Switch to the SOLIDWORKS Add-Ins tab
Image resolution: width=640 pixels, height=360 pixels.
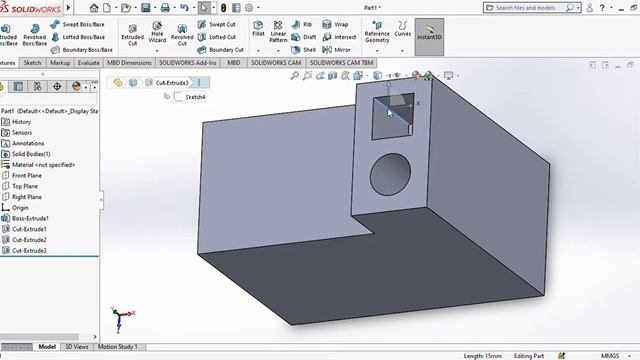pyautogui.click(x=188, y=63)
